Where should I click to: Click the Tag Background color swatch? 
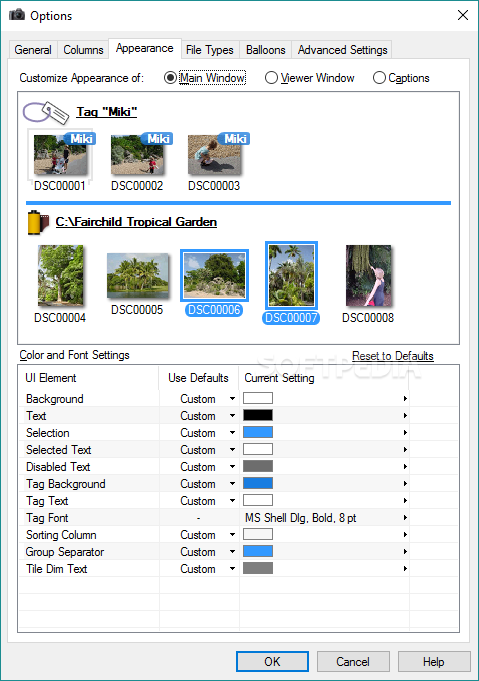258,483
